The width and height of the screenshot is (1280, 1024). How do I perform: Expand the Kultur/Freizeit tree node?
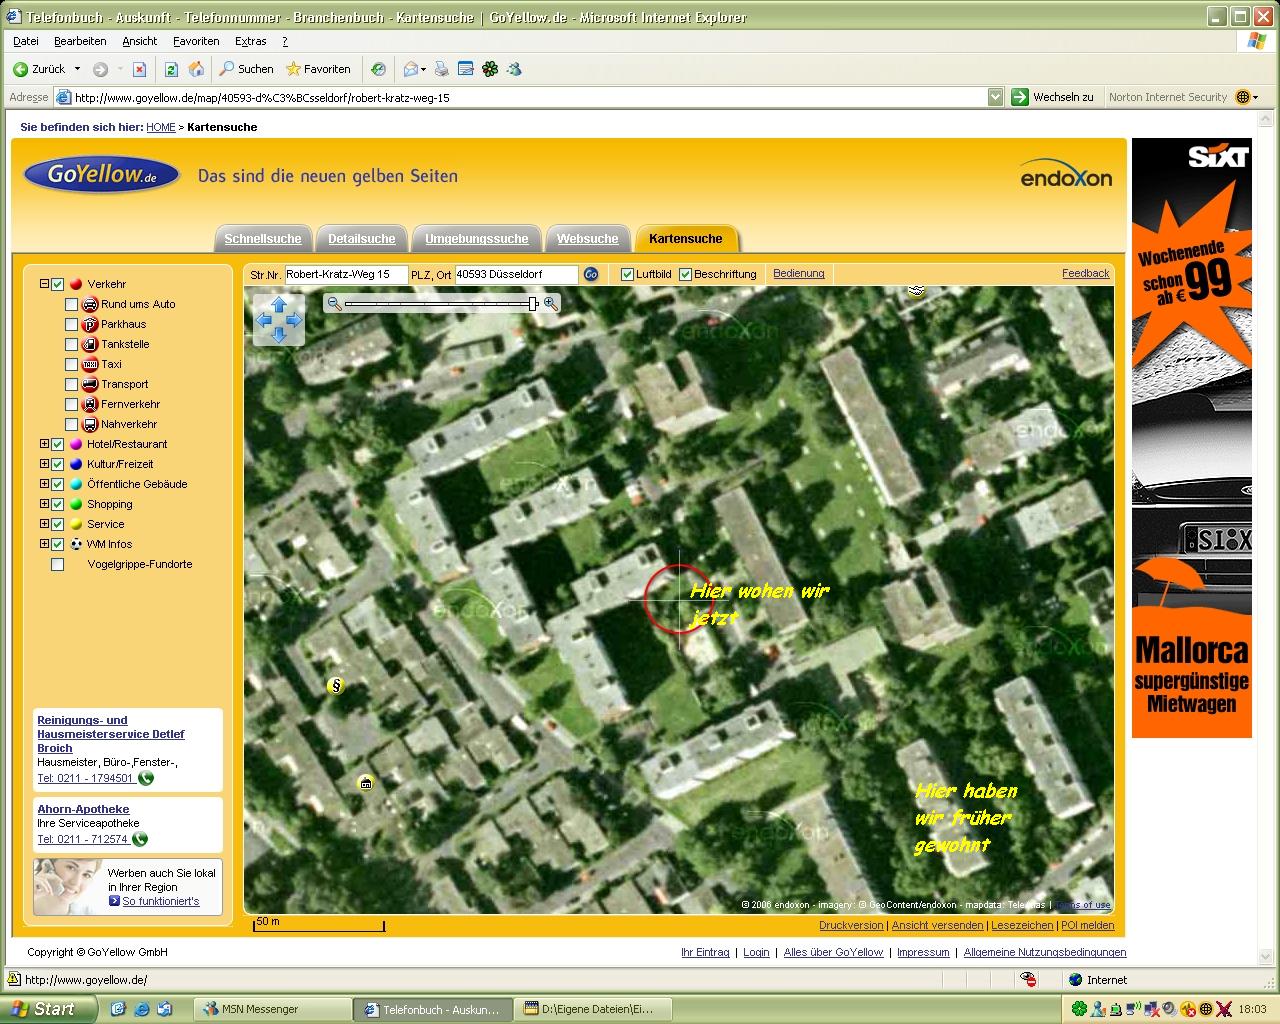coord(44,464)
